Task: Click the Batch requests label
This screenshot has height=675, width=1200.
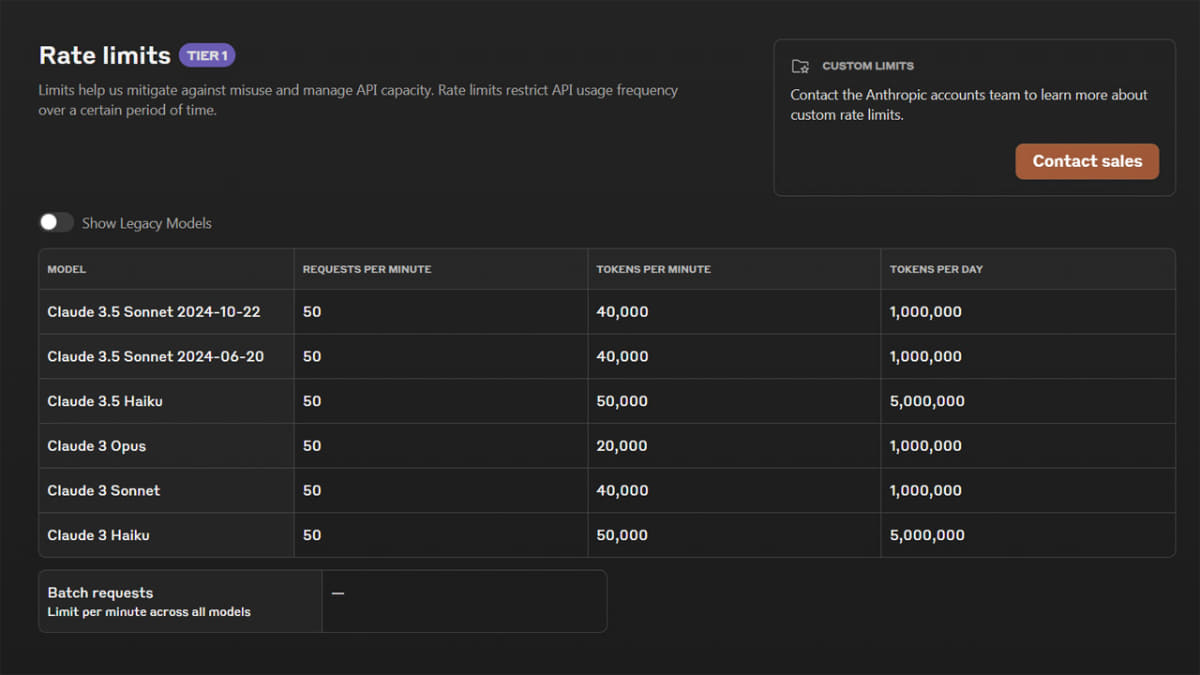Action: point(100,593)
